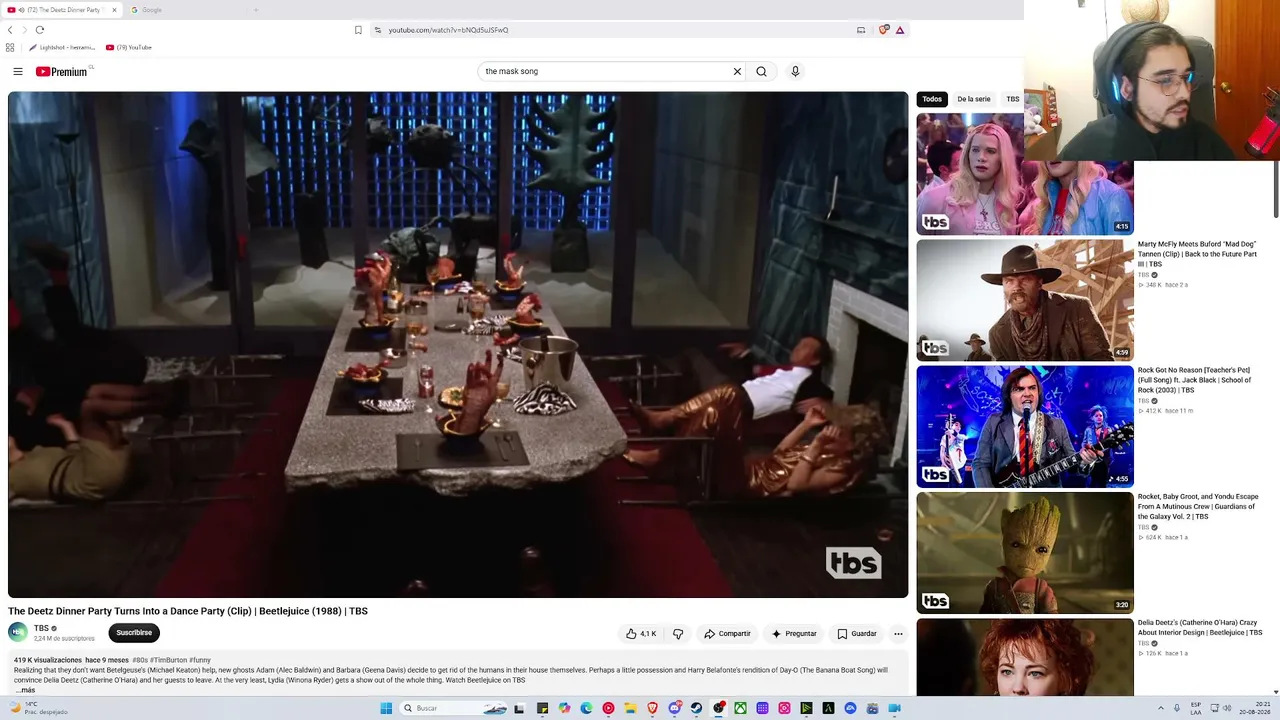Open the blonde women thumbnail with 4:15 duration

point(1025,174)
